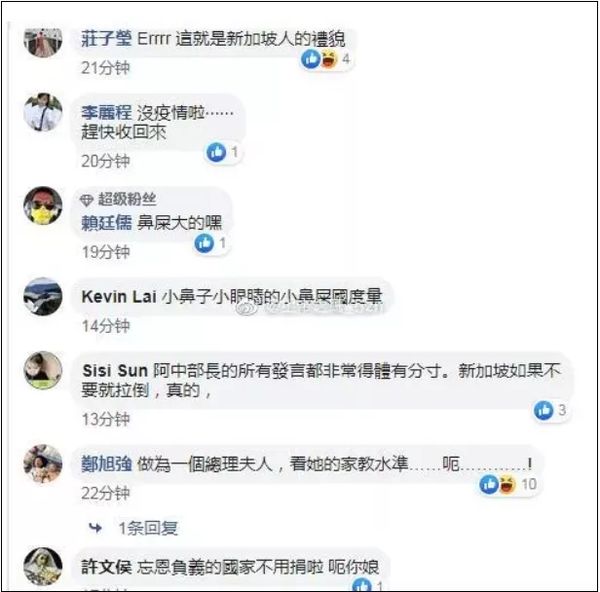Open Kevin Lai's profile name
Screen dimensions: 600x592
pos(119,297)
